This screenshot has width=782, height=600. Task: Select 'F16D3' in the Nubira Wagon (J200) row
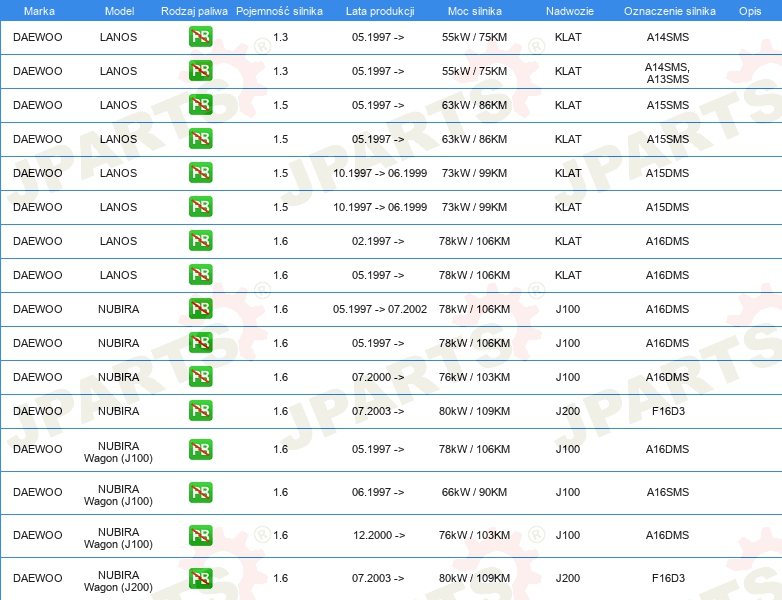668,578
